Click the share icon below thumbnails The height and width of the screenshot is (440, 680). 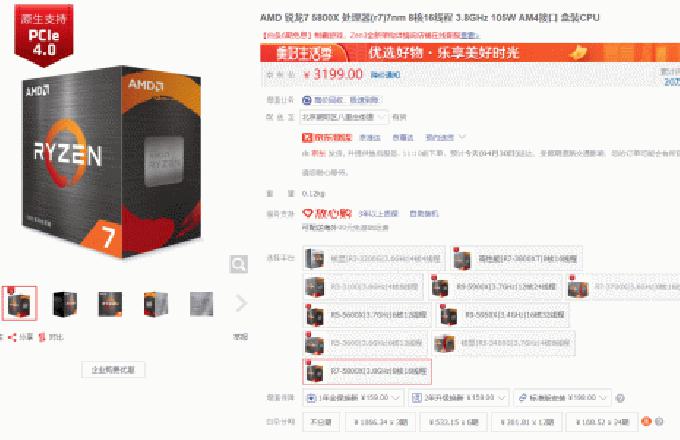coord(12,337)
